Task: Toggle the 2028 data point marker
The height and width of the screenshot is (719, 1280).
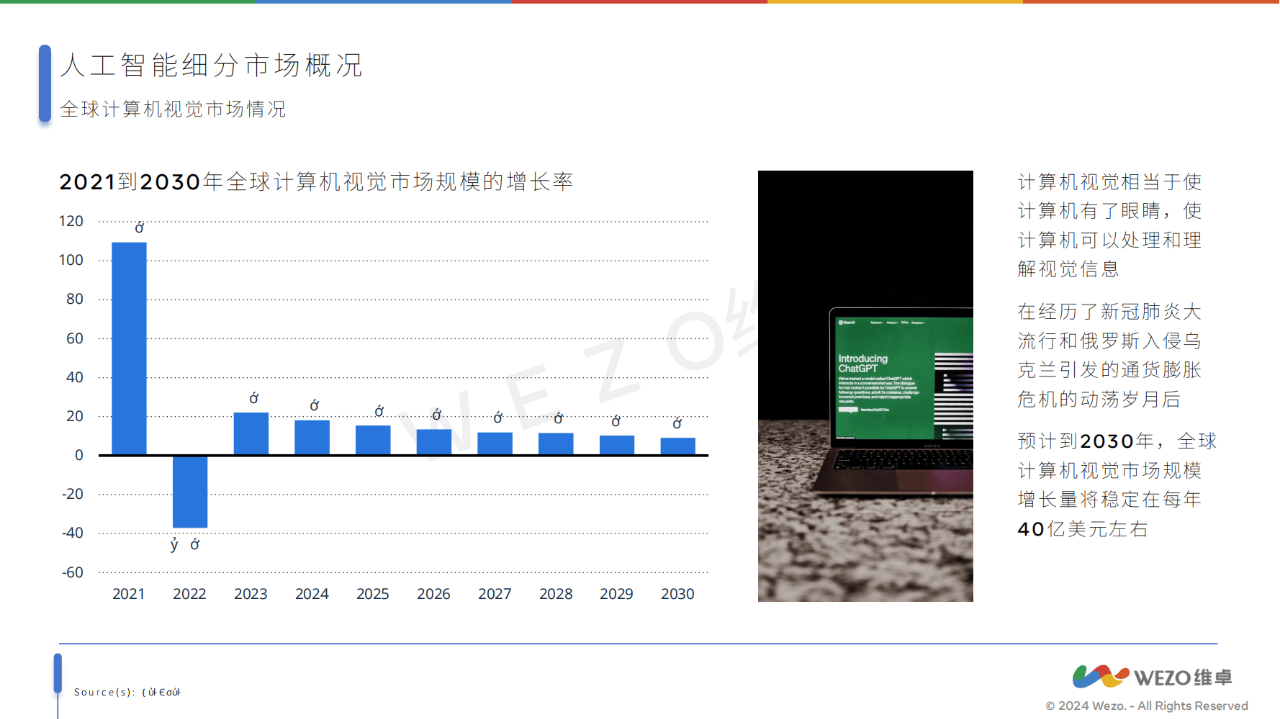Action: pyautogui.click(x=556, y=418)
